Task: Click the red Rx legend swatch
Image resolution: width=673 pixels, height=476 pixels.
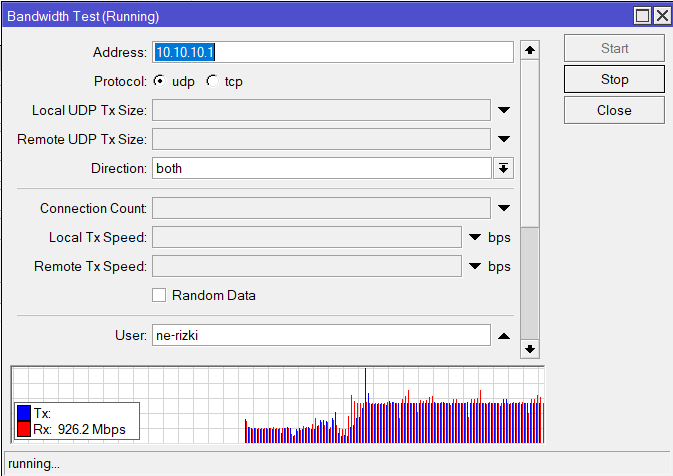Action: 24,429
